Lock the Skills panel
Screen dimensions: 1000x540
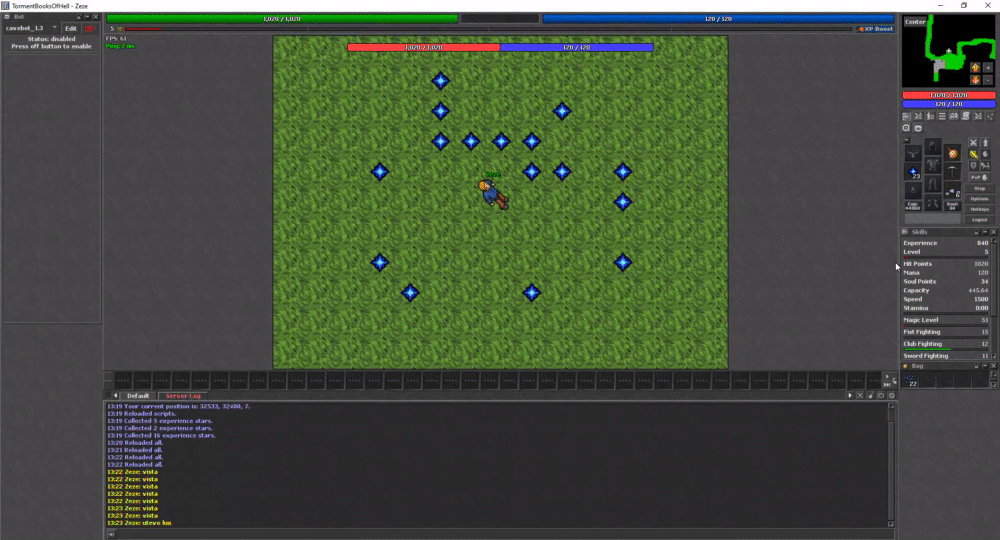pos(976,232)
